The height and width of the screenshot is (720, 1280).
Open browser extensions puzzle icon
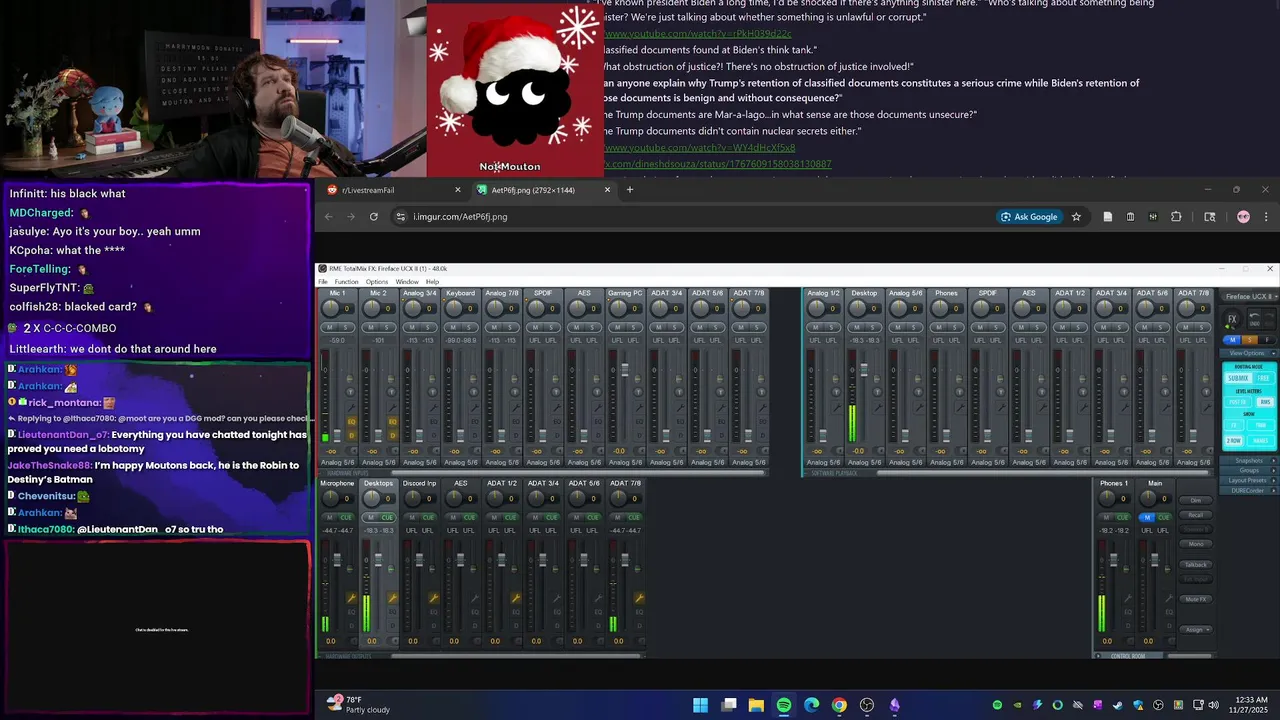(x=1176, y=216)
